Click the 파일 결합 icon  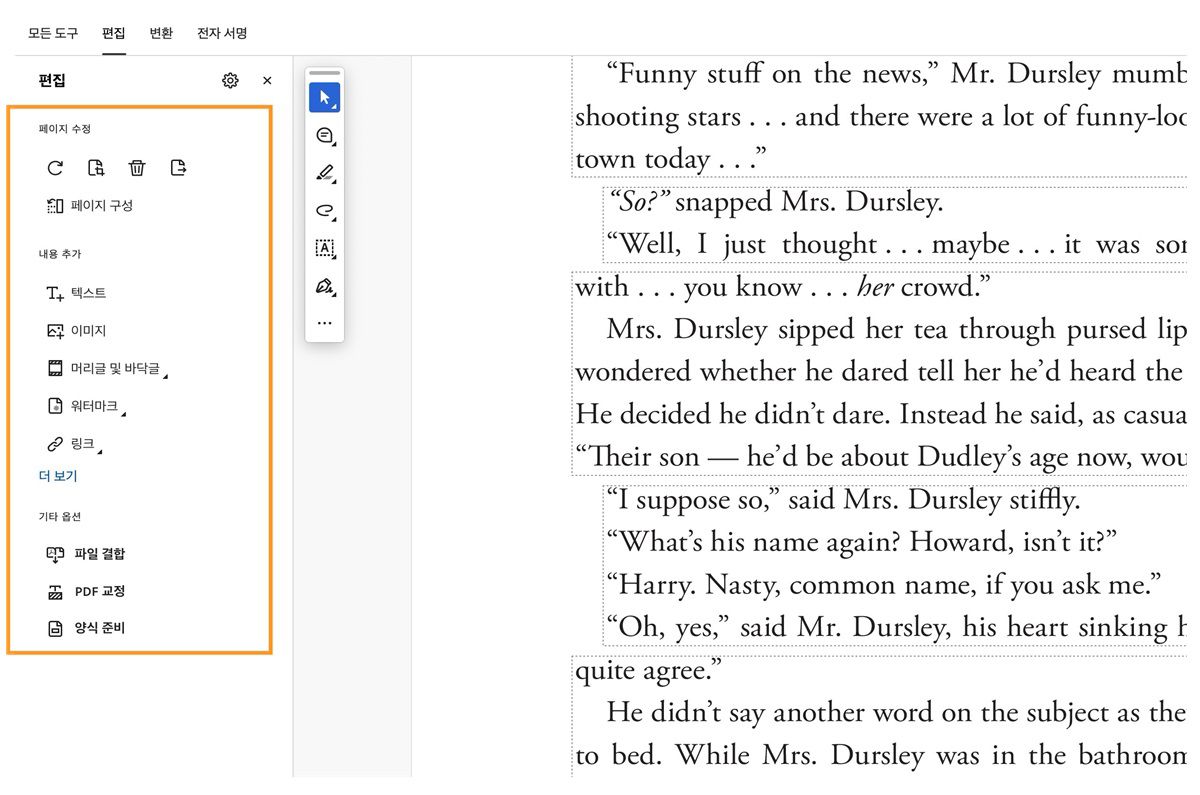[x=55, y=554]
